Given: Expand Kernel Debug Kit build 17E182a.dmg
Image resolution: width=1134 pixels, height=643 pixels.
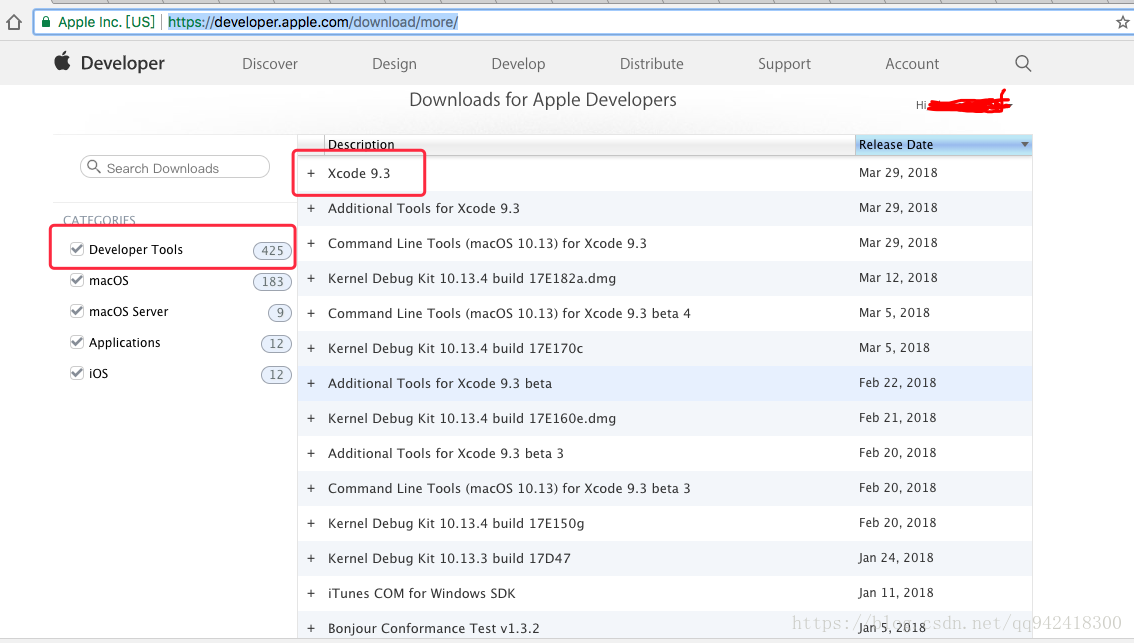Looking at the screenshot, I should click(311, 278).
